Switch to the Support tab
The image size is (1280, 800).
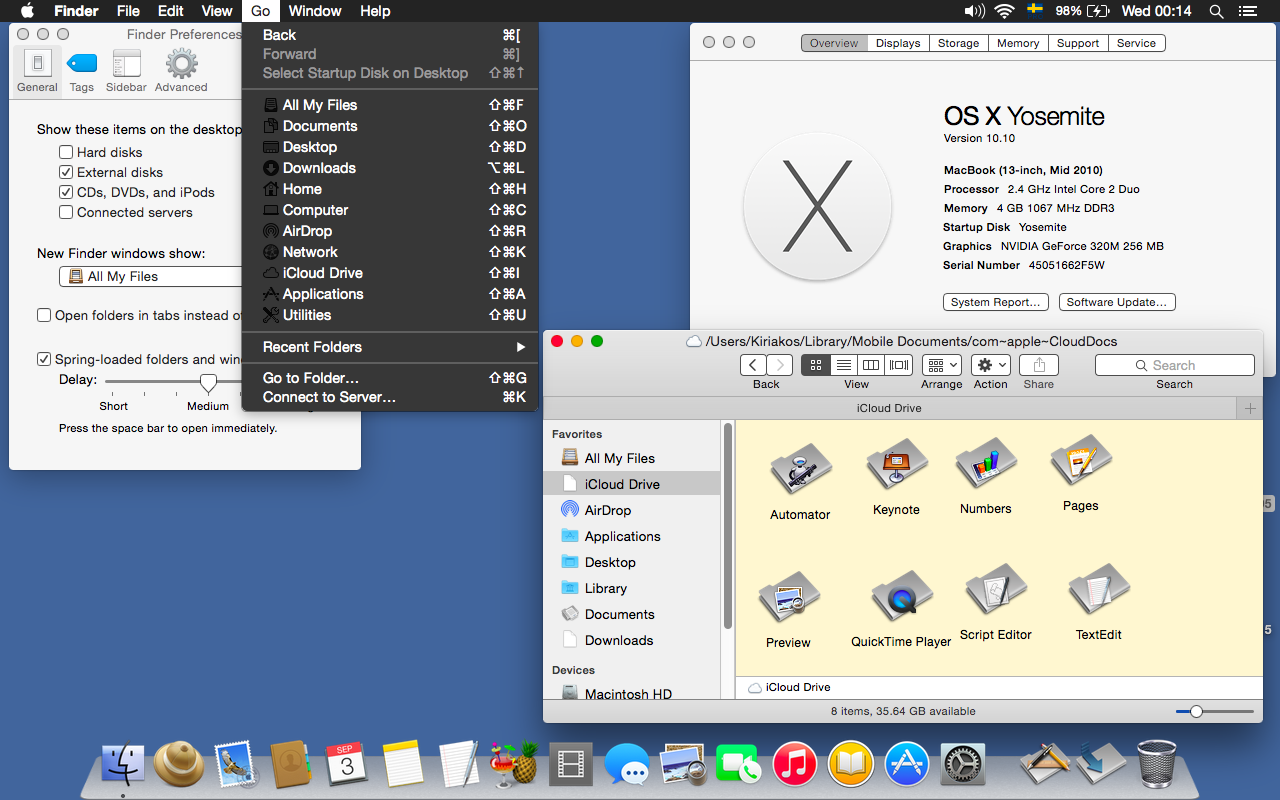(1078, 43)
